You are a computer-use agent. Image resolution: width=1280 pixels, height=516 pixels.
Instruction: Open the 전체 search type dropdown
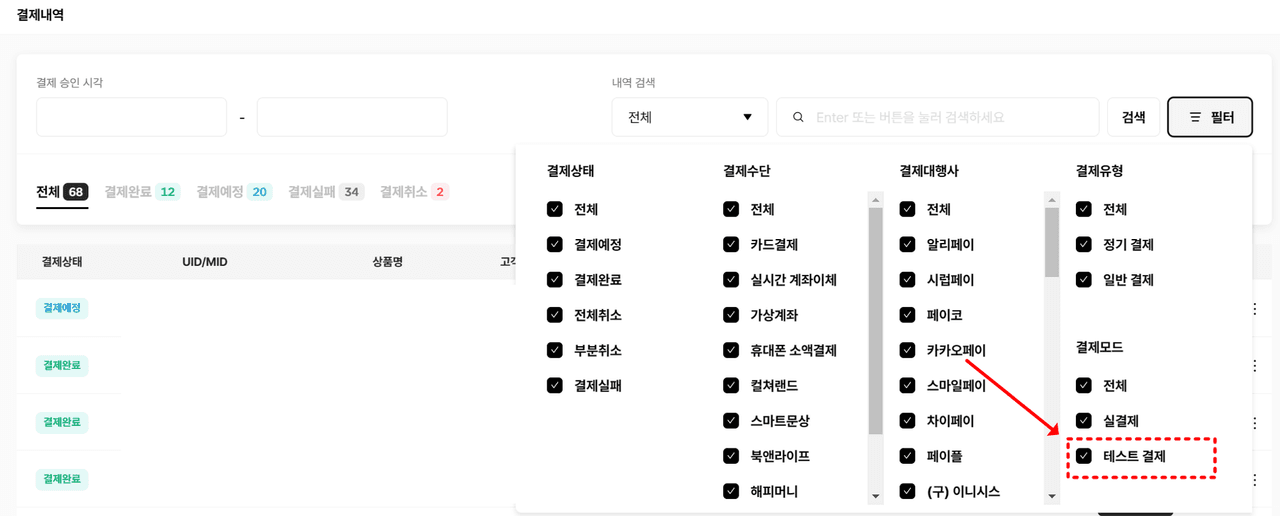tap(689, 117)
